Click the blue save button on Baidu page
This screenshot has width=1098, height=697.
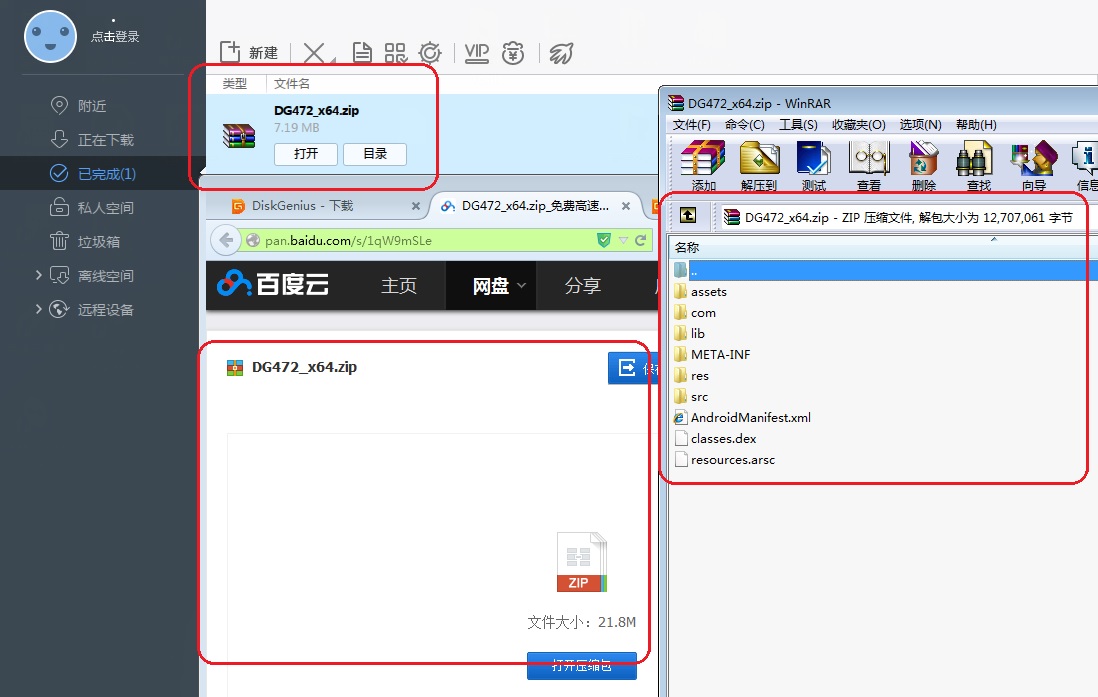click(x=633, y=368)
